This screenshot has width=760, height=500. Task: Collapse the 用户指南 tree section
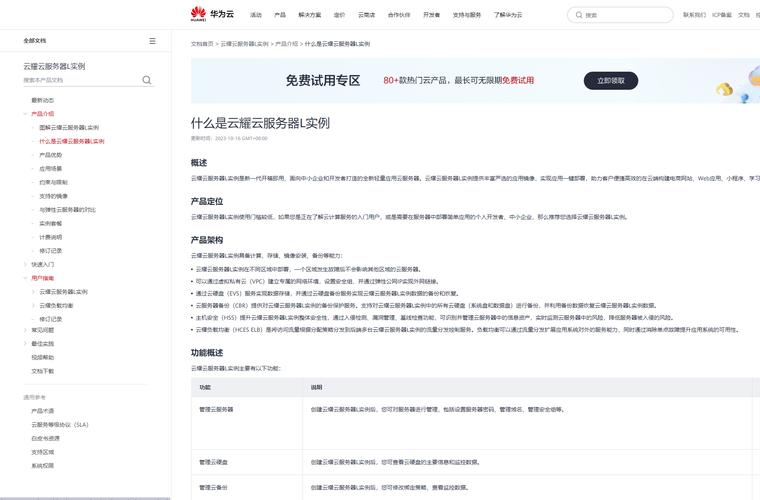click(25, 278)
